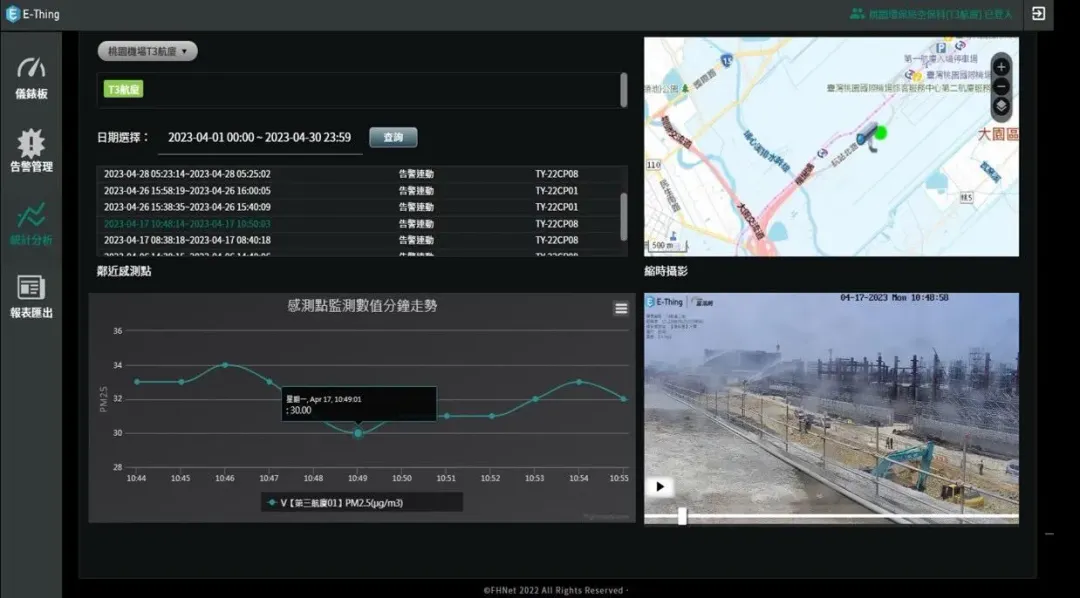
Task: Click the 縮時攝影 section heading
Action: [665, 271]
